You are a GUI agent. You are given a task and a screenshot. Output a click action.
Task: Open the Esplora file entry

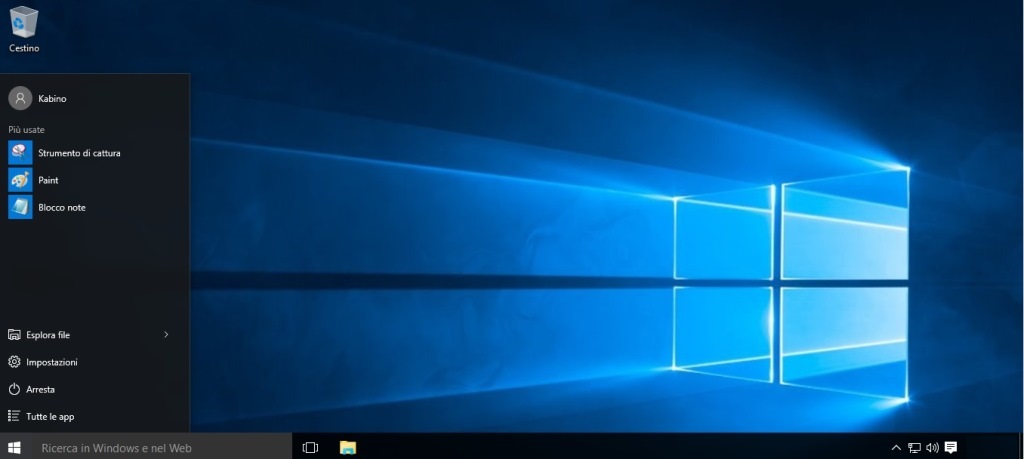(x=48, y=335)
